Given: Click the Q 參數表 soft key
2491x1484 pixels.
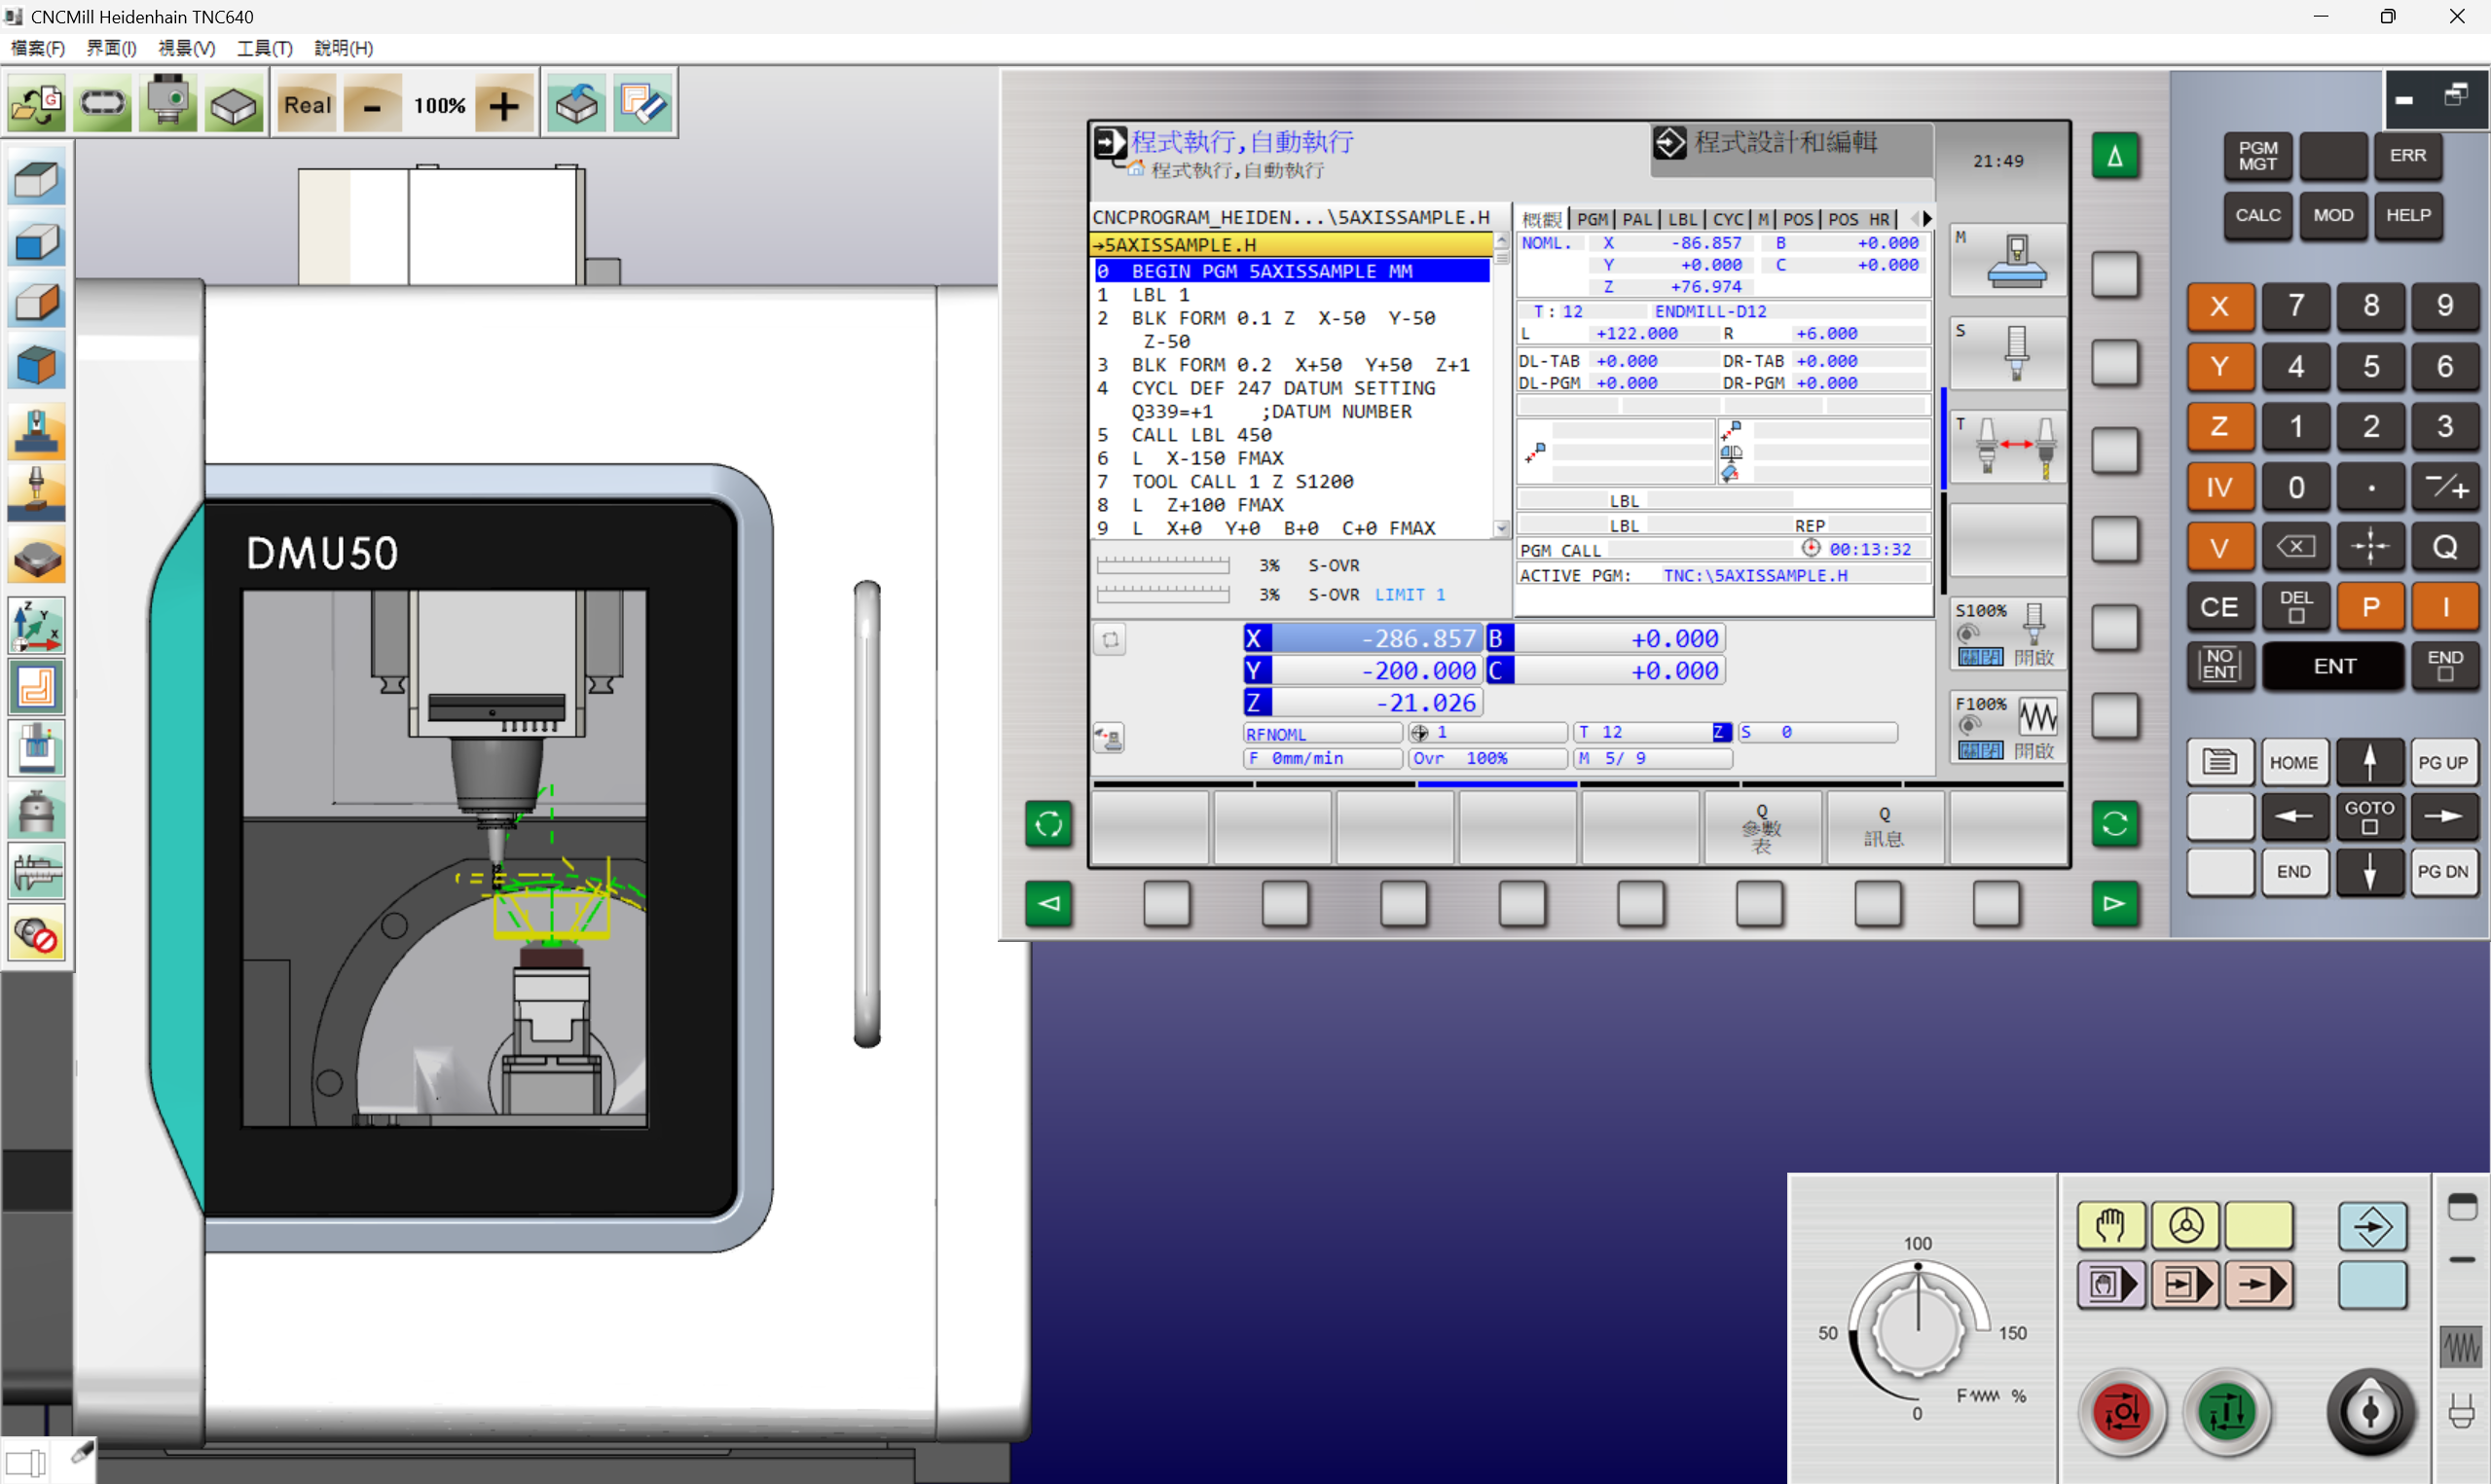Looking at the screenshot, I should (x=1762, y=827).
